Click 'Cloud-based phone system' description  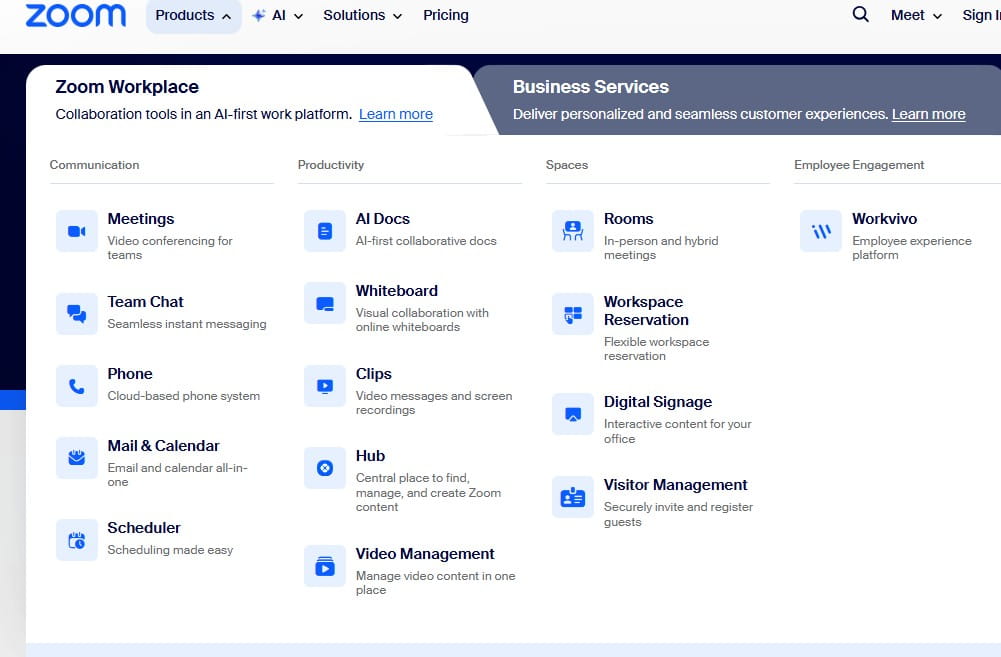click(x=183, y=396)
